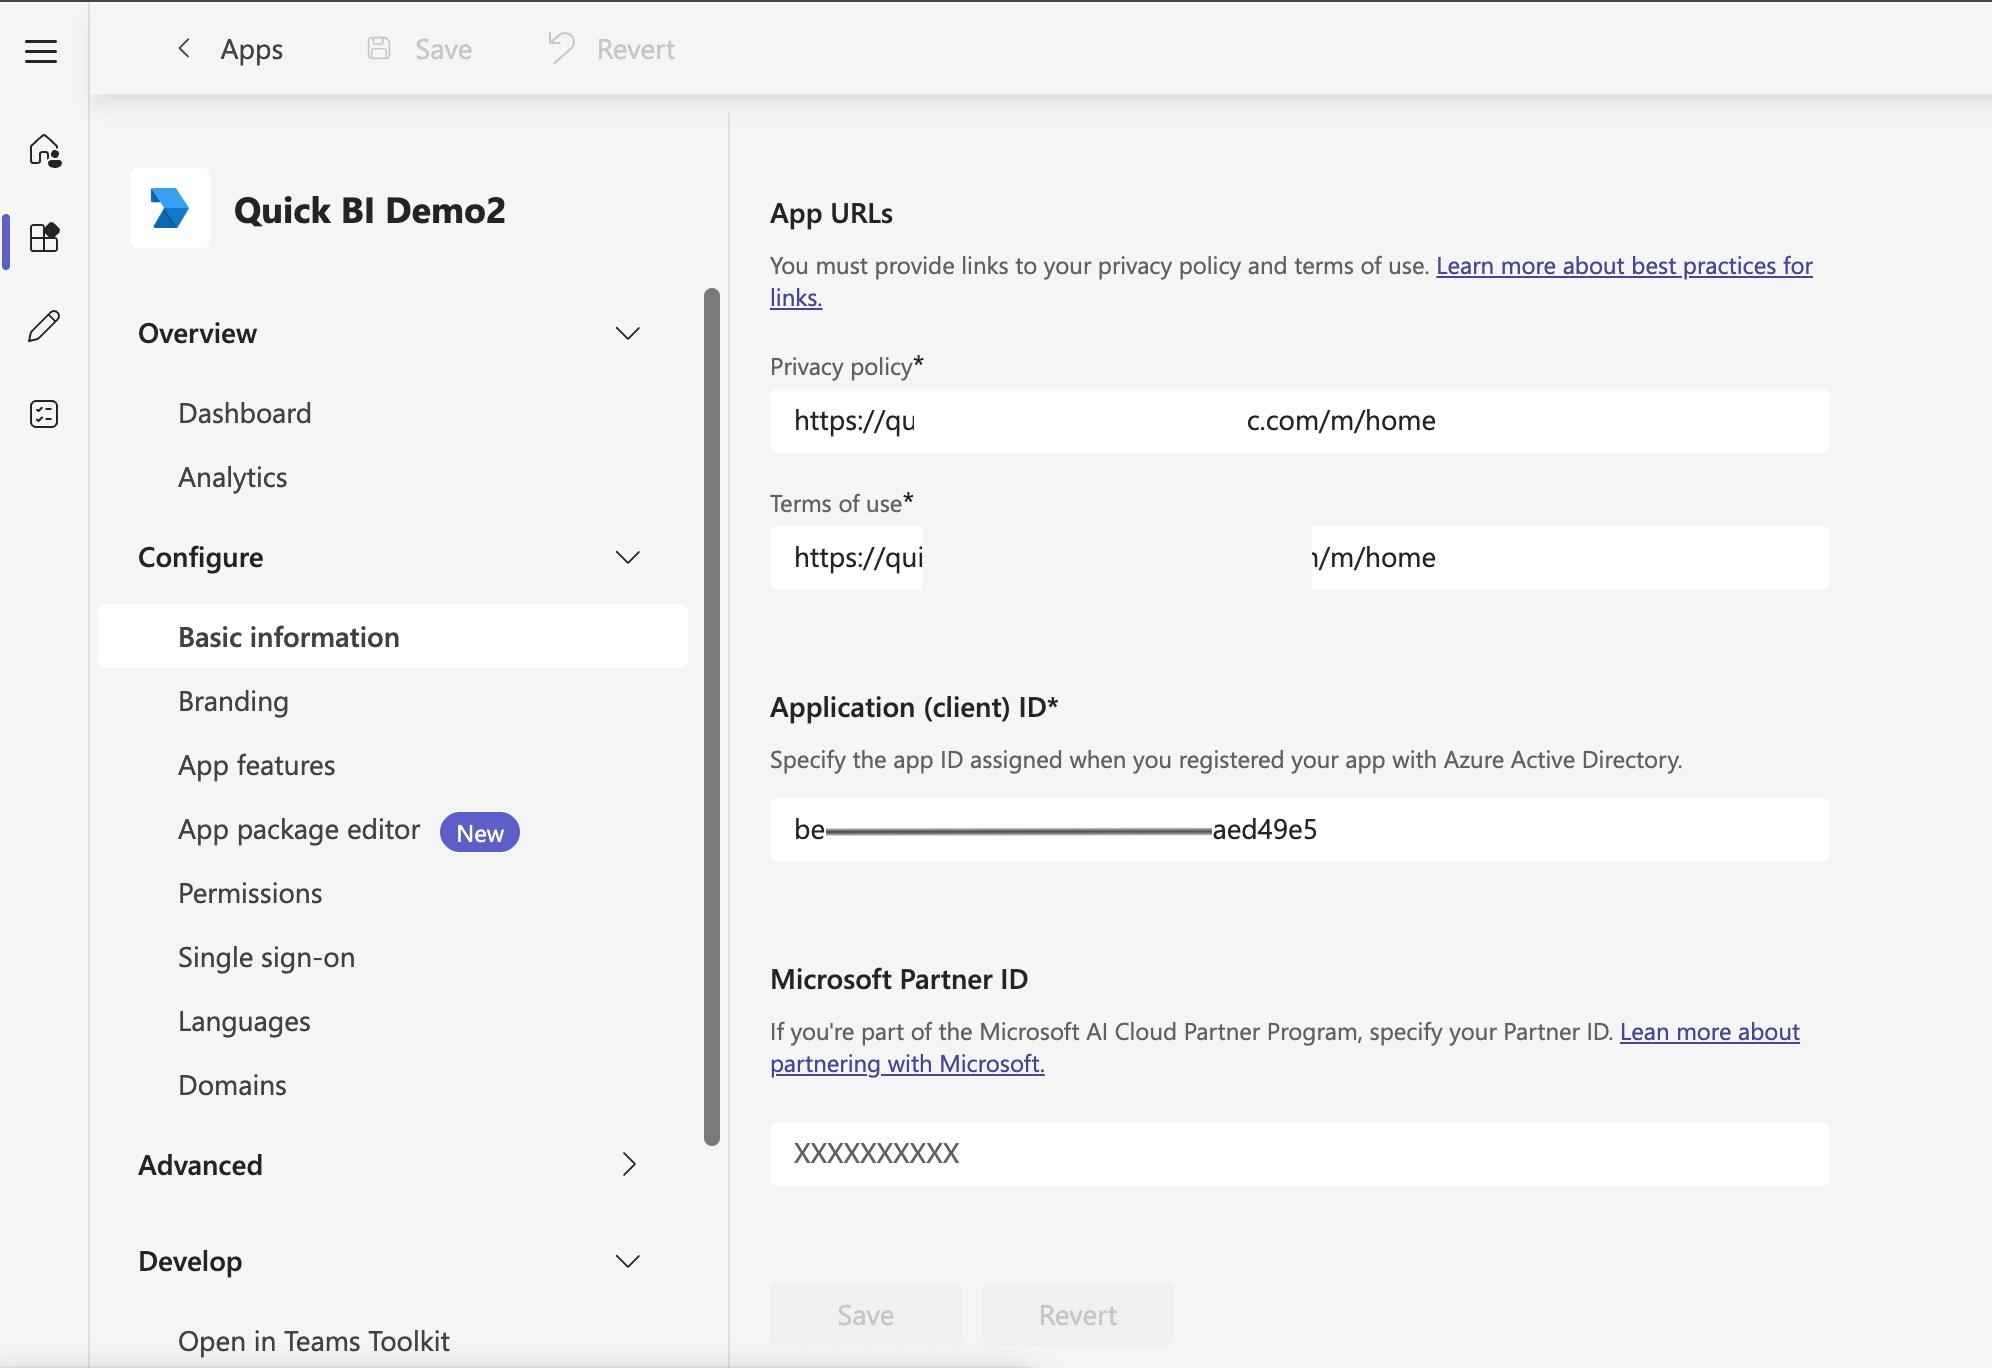Screen dimensions: 1992x1368
Task: Open the Apps icon in sidebar
Action: click(45, 238)
